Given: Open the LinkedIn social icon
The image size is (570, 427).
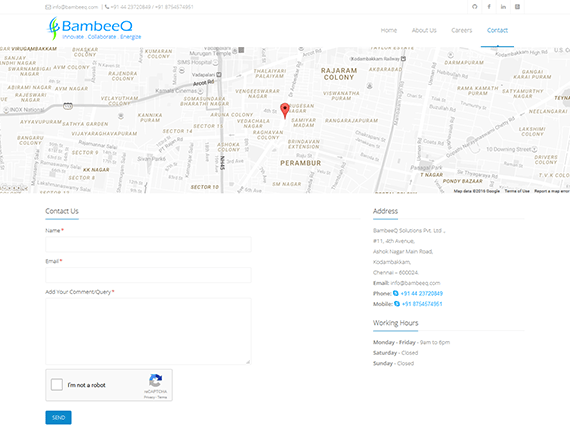Looking at the screenshot, I should coord(503,7).
